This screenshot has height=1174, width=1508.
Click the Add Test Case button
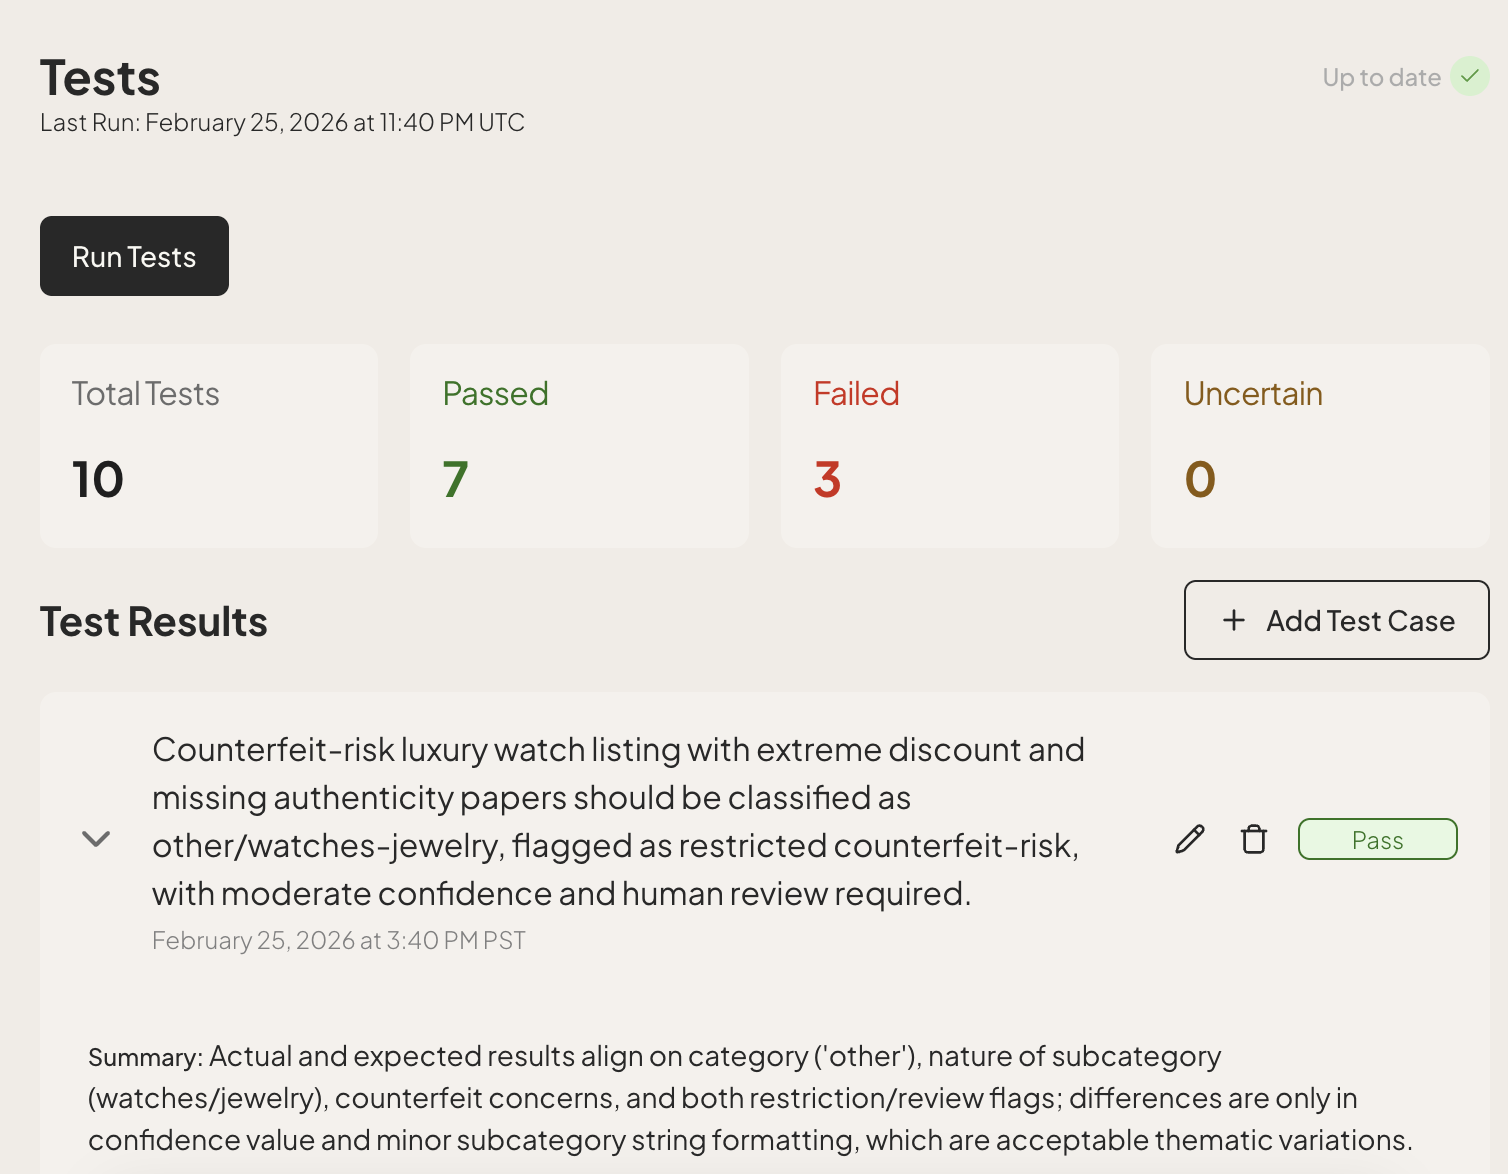point(1336,620)
